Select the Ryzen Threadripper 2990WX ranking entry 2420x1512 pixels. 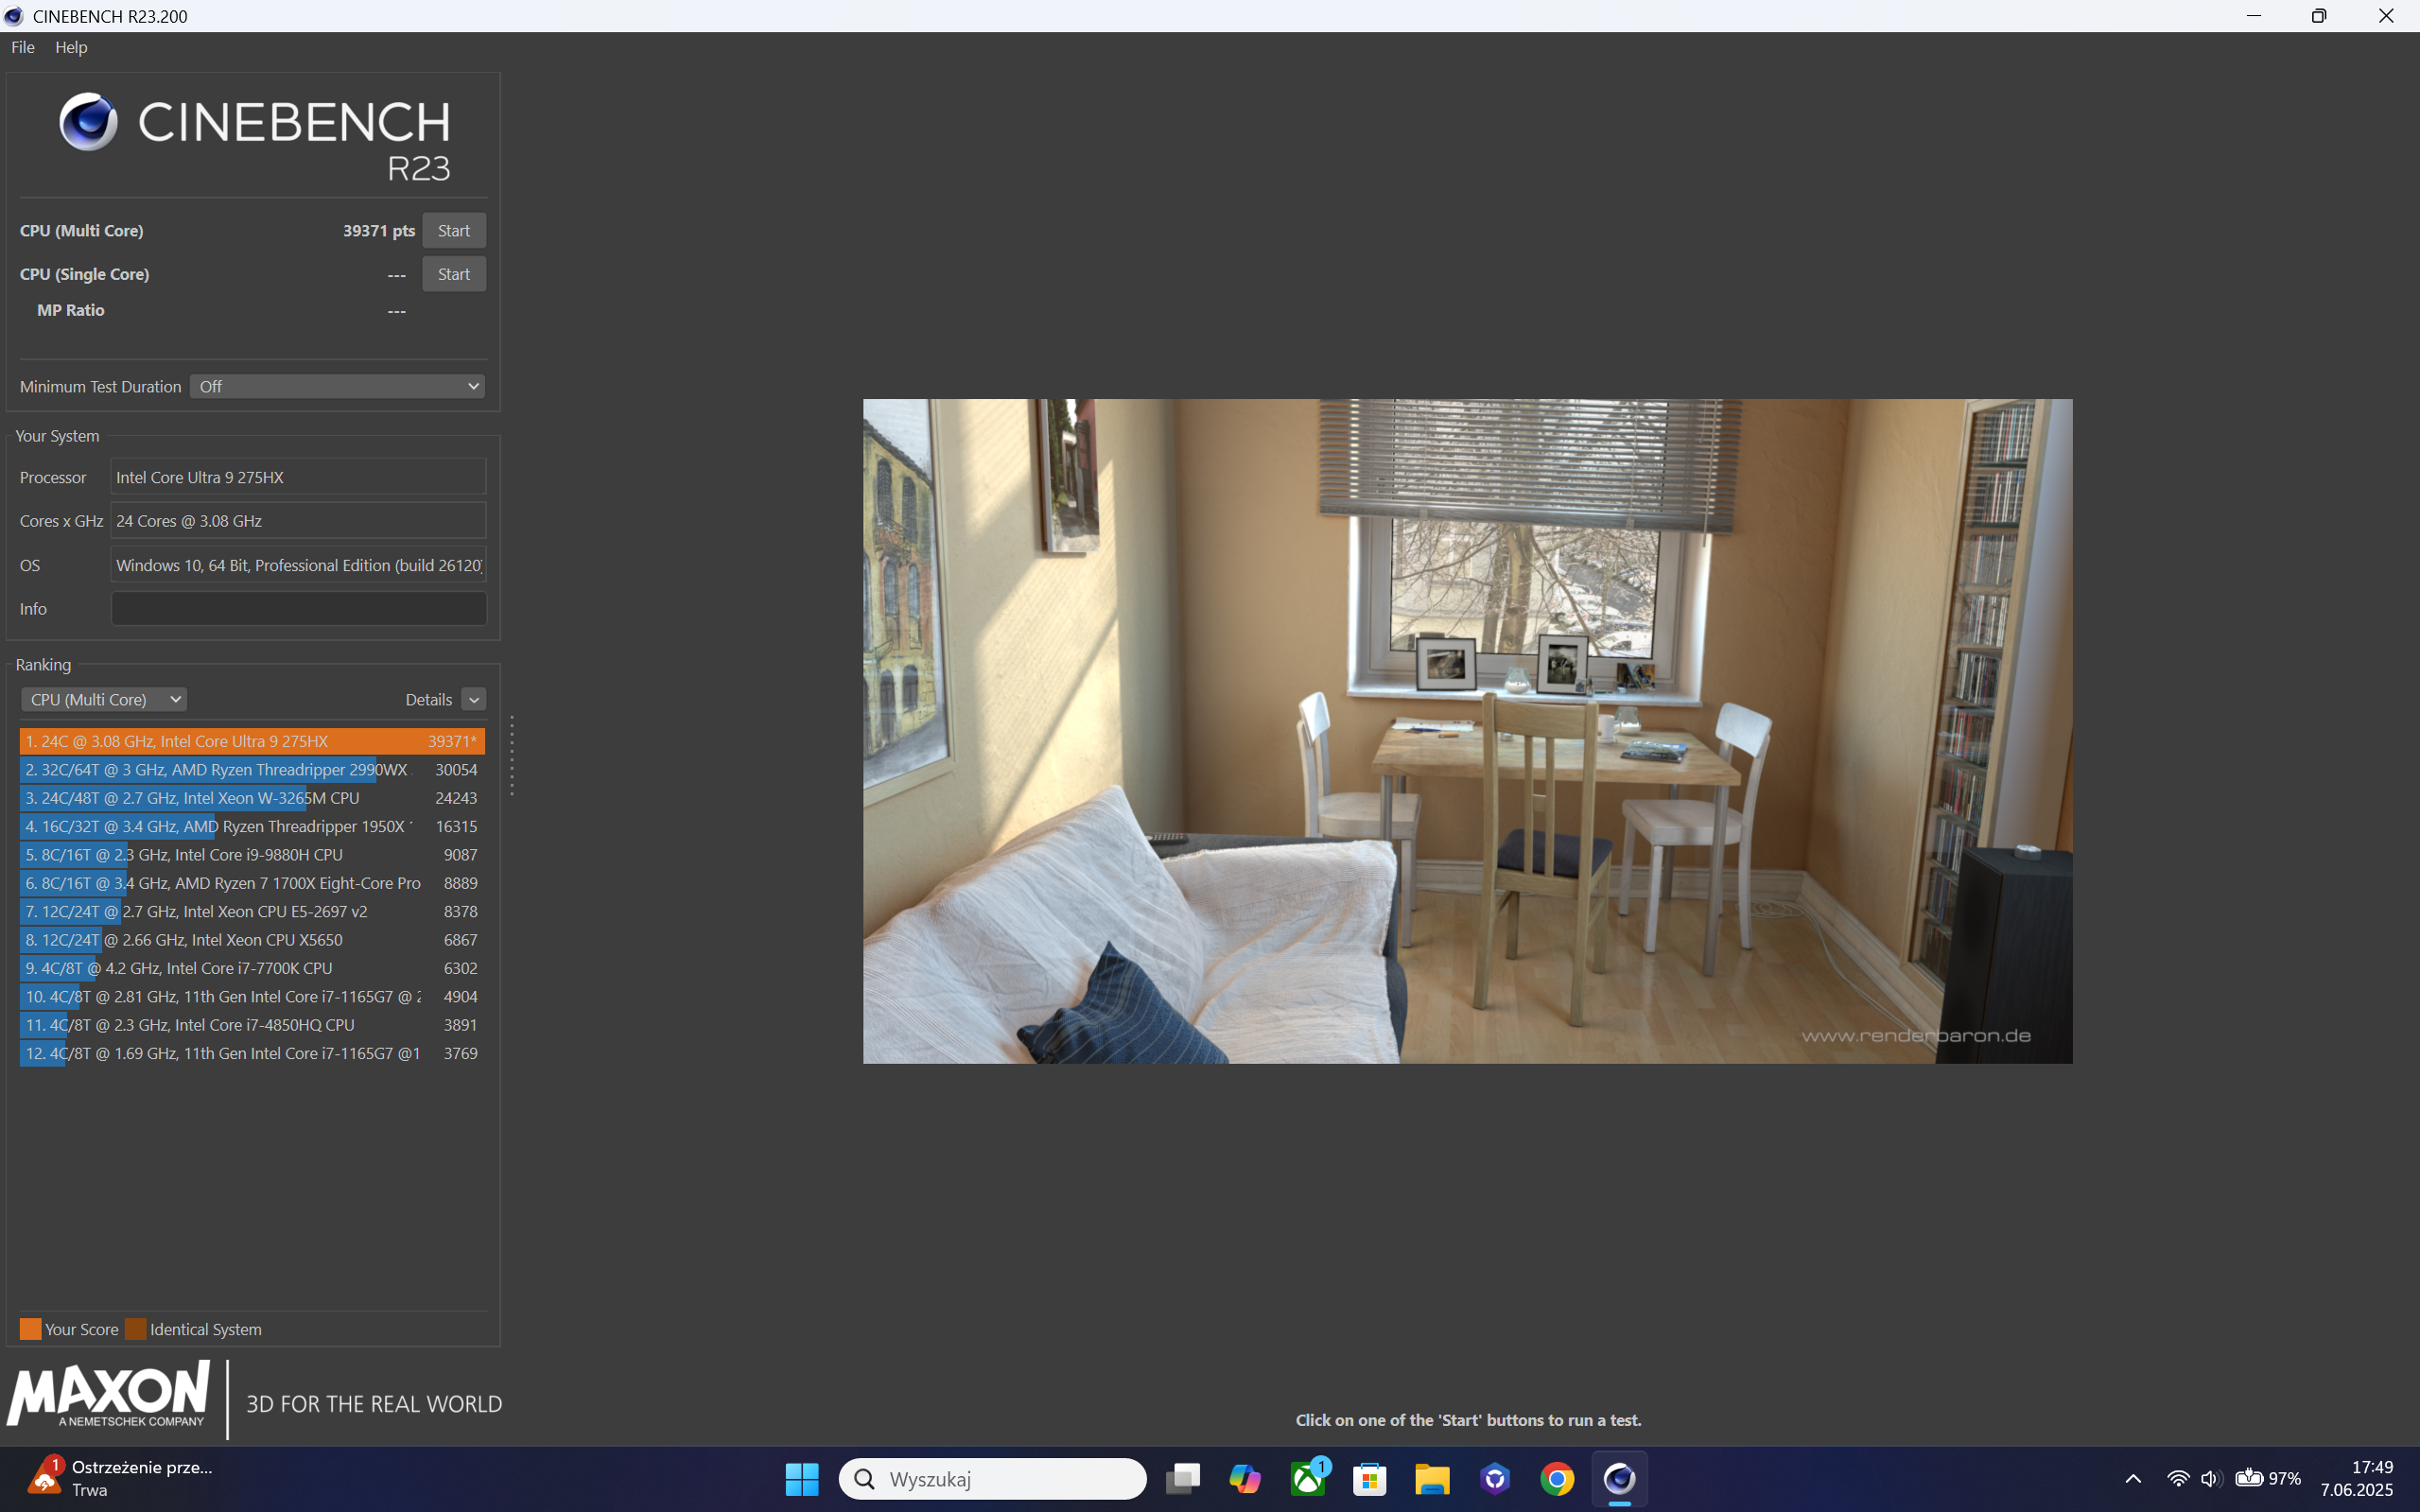pos(250,770)
